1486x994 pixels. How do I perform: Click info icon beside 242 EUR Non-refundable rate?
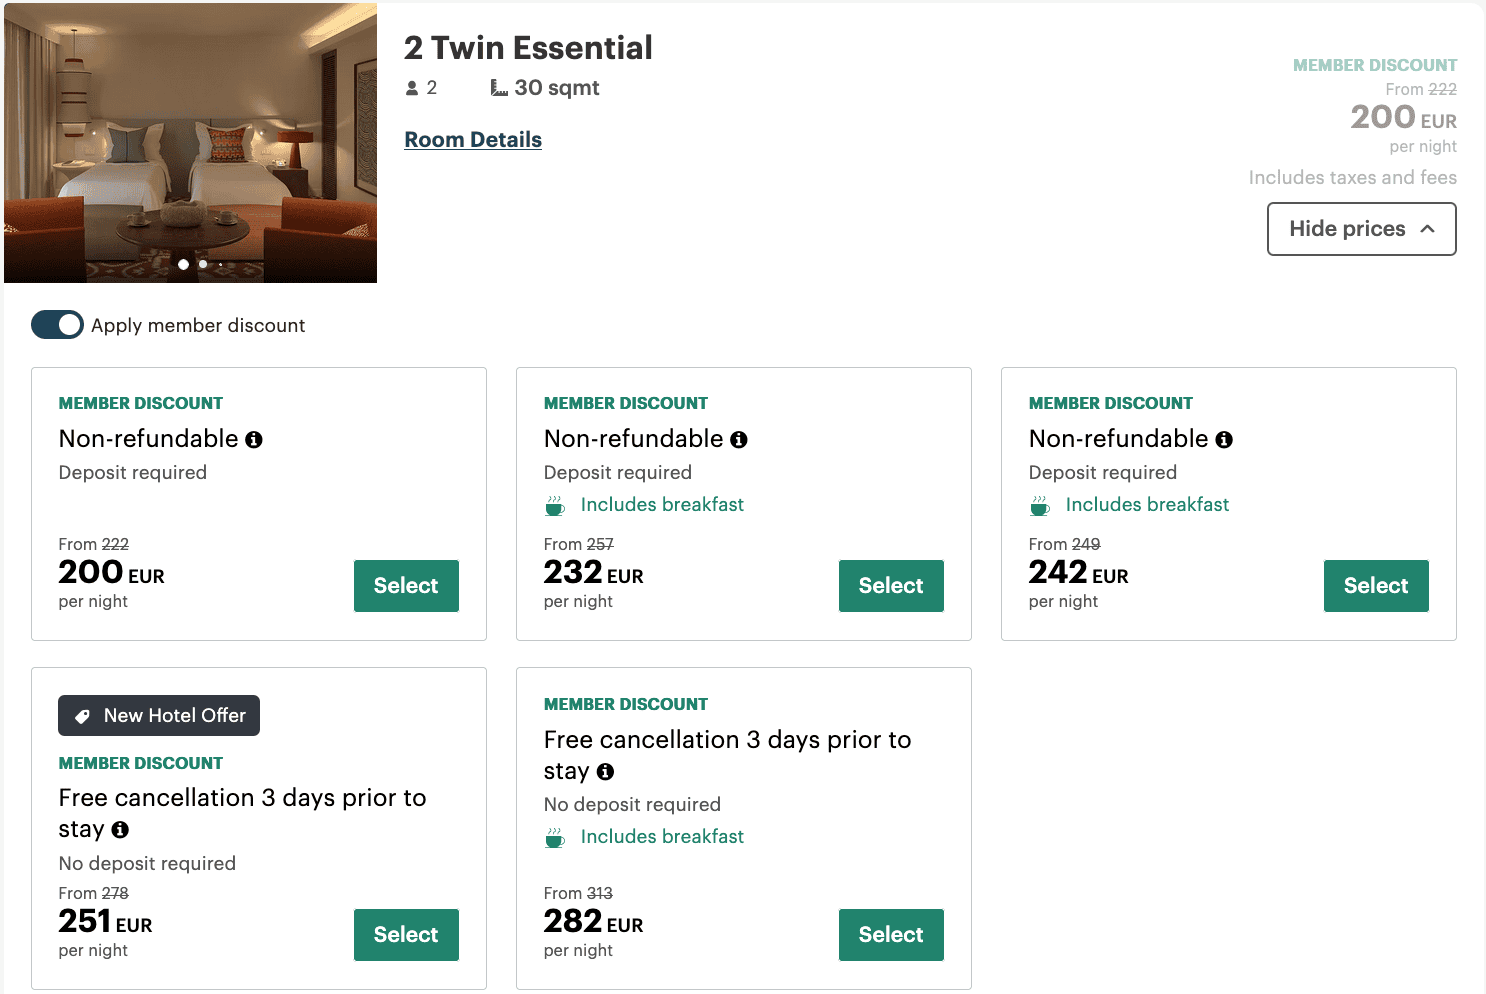click(1224, 440)
